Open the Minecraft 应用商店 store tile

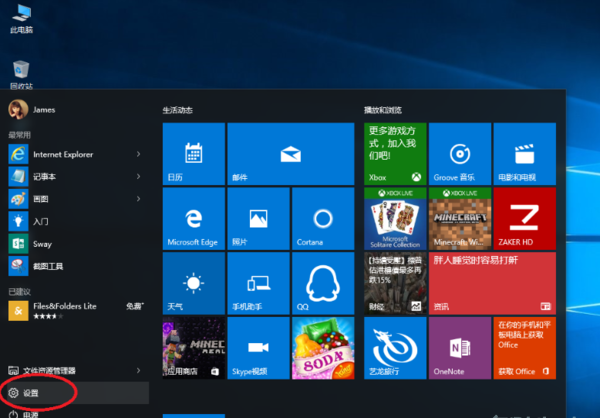coord(194,348)
